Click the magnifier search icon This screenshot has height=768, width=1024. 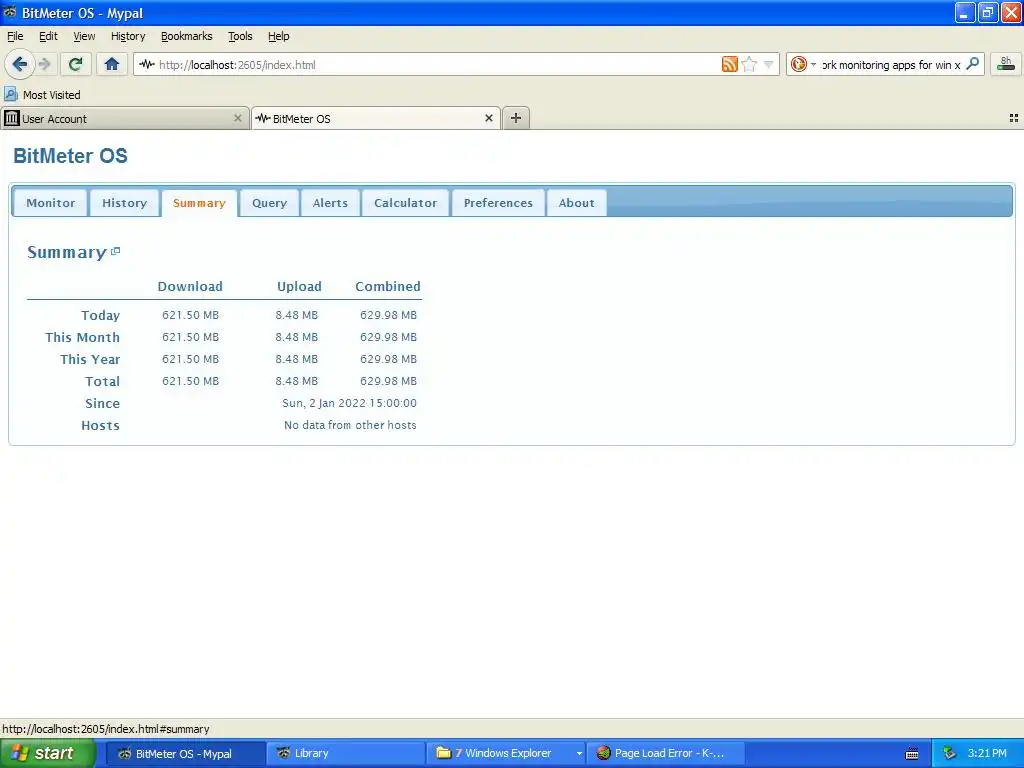[x=972, y=64]
